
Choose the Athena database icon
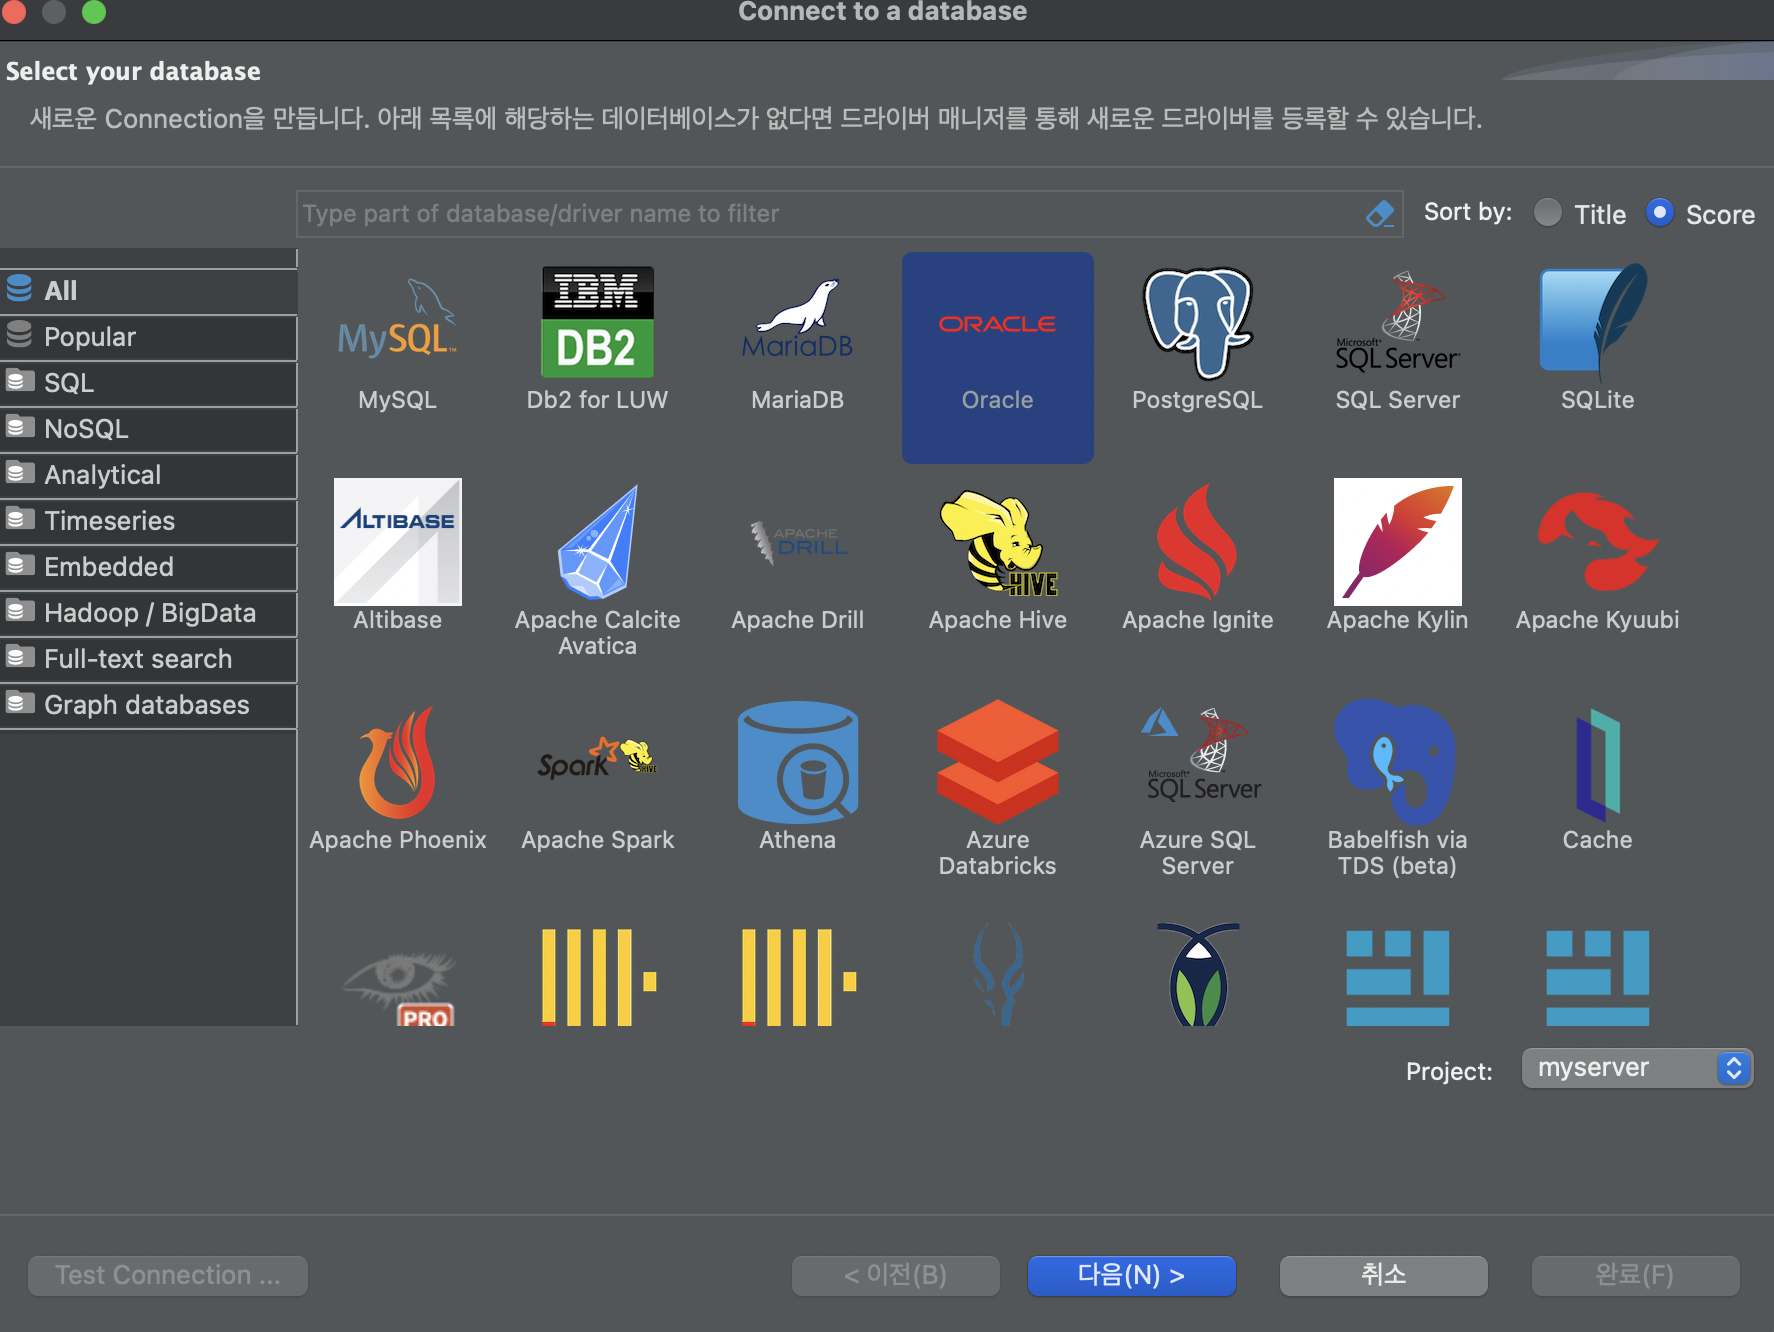(797, 761)
